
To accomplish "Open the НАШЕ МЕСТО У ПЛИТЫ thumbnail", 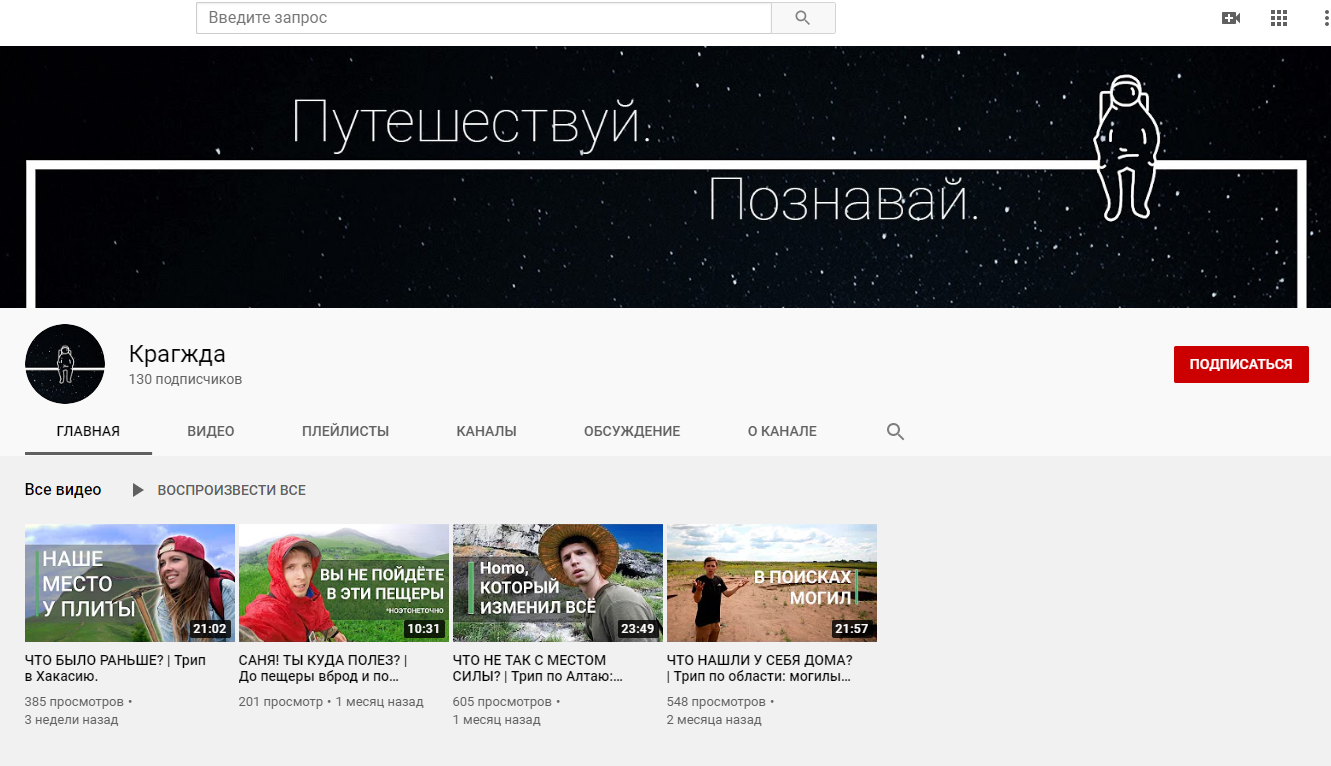I will pos(130,582).
